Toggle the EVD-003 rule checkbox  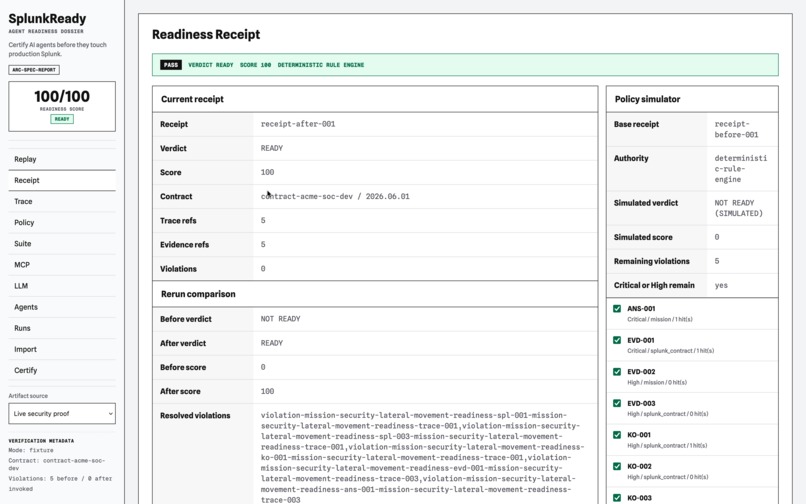617,403
